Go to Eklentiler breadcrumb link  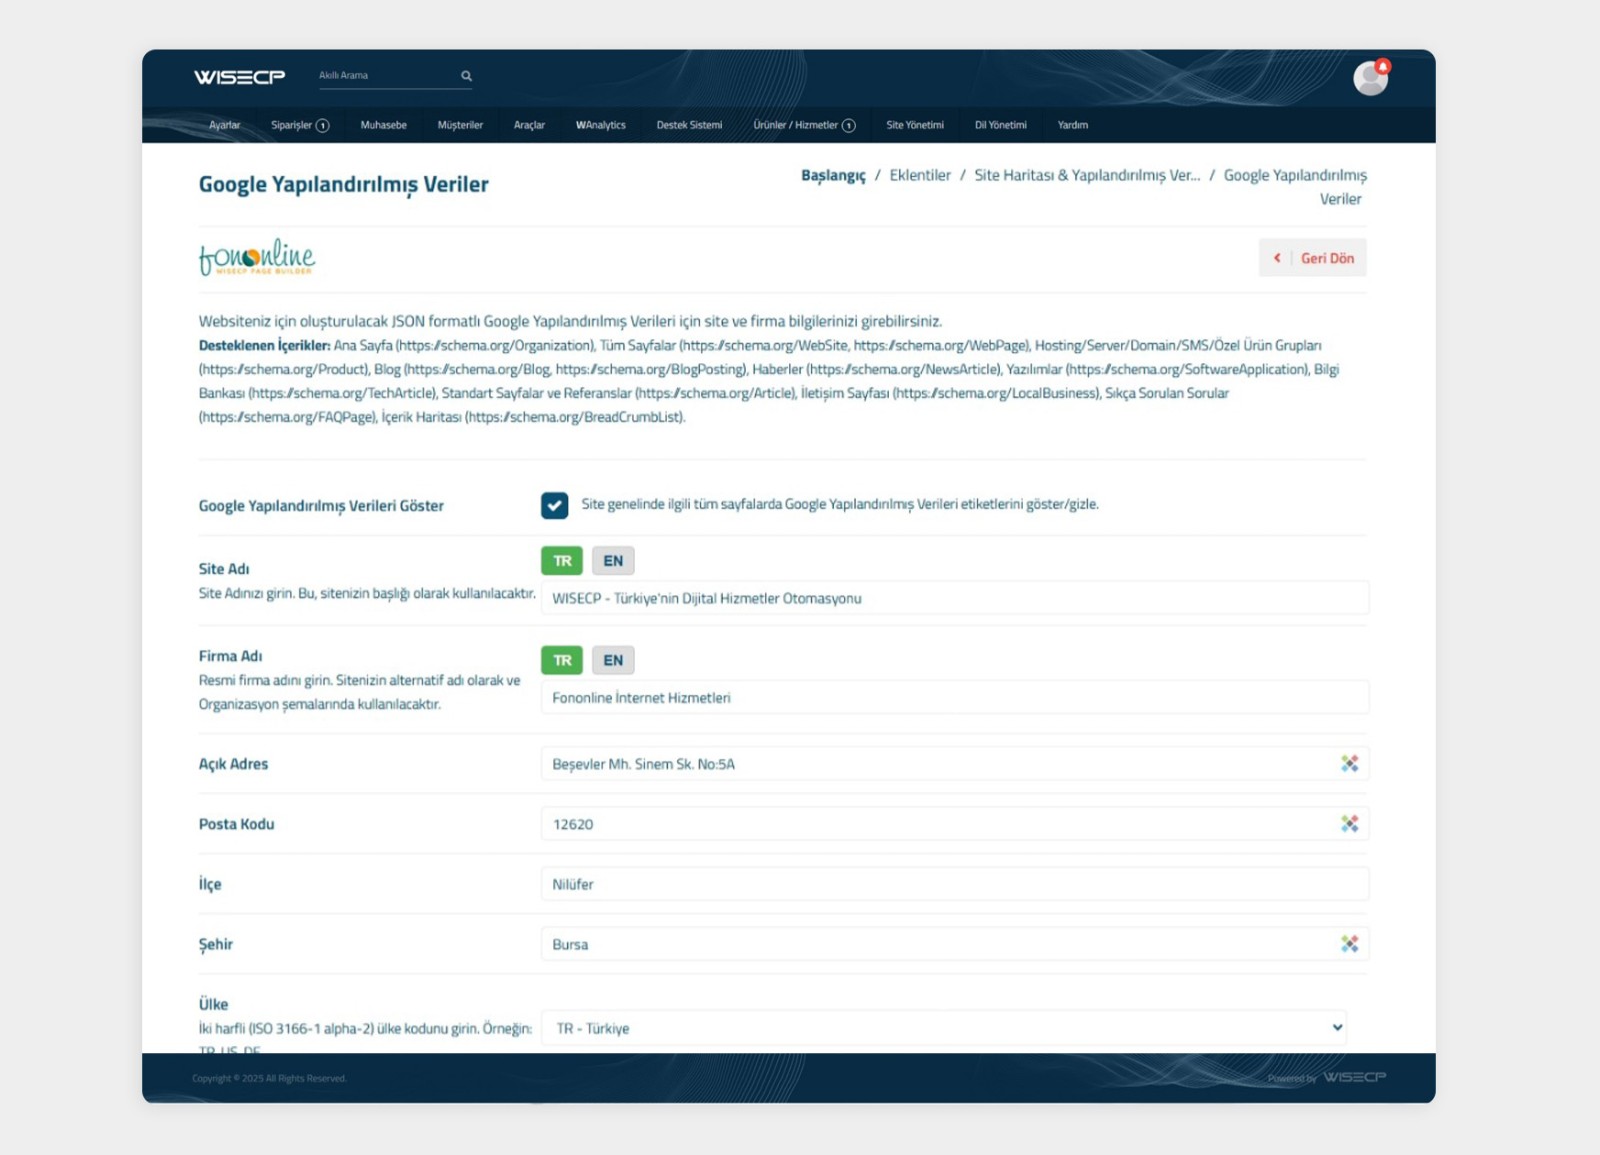click(920, 175)
